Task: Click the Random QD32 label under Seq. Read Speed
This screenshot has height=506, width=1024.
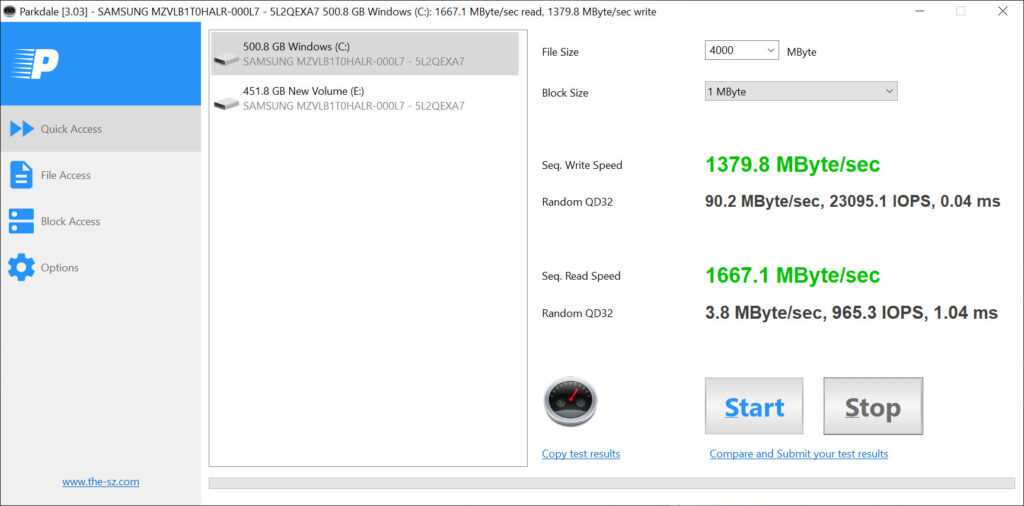Action: (577, 313)
